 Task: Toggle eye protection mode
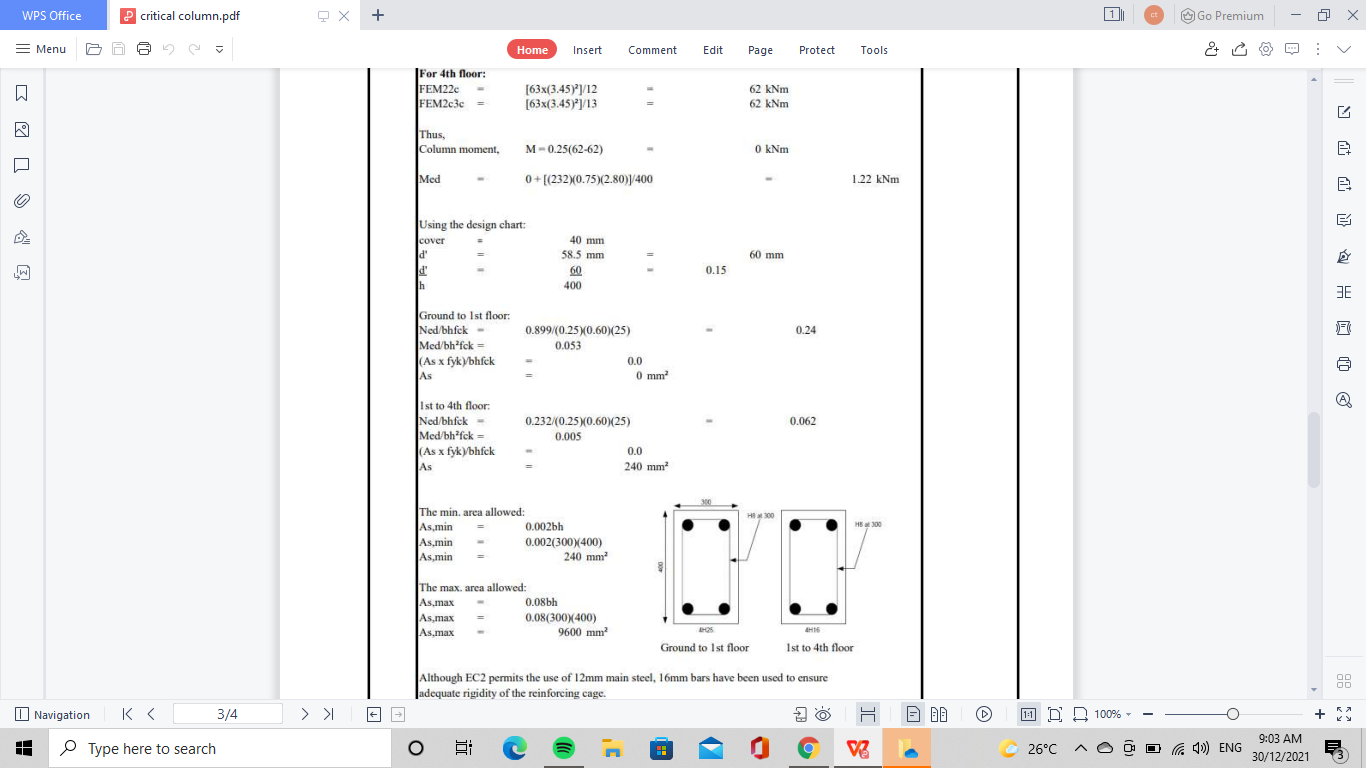[823, 714]
